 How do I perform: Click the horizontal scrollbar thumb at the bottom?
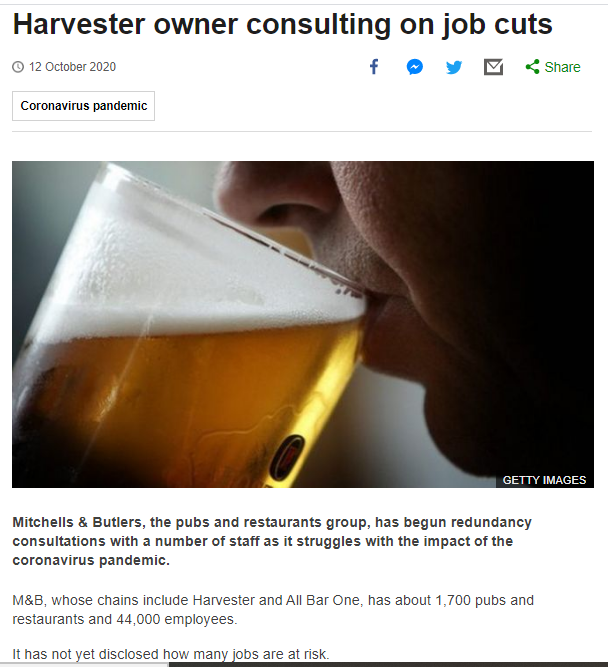pos(388,664)
